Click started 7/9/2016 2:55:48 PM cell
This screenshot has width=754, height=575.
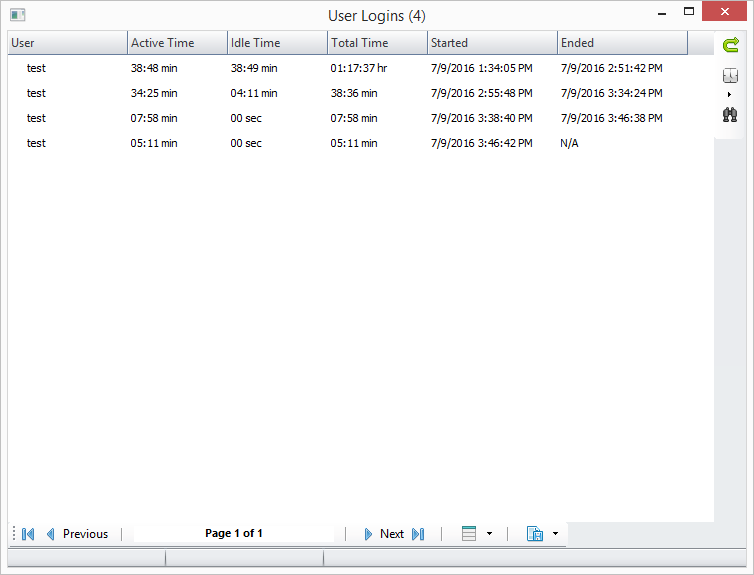pyautogui.click(x=481, y=93)
